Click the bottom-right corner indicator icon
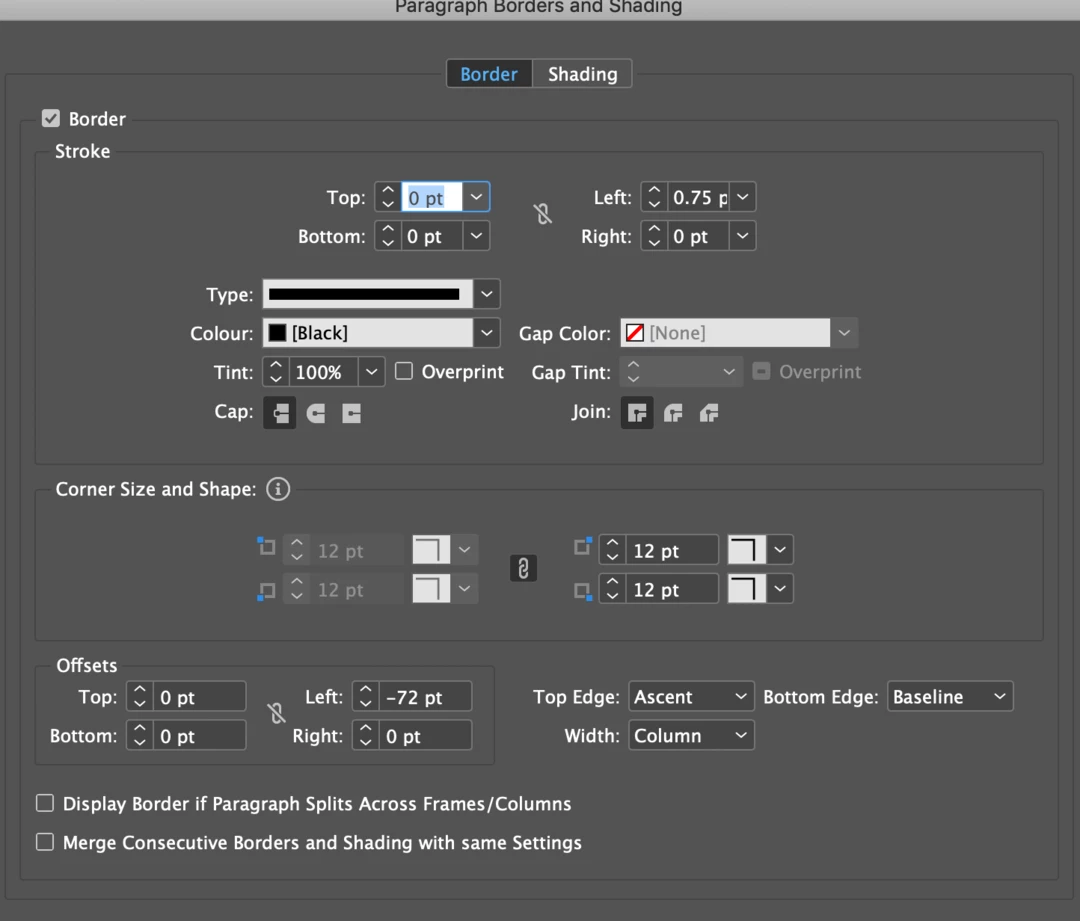The height and width of the screenshot is (921, 1080). coord(583,591)
